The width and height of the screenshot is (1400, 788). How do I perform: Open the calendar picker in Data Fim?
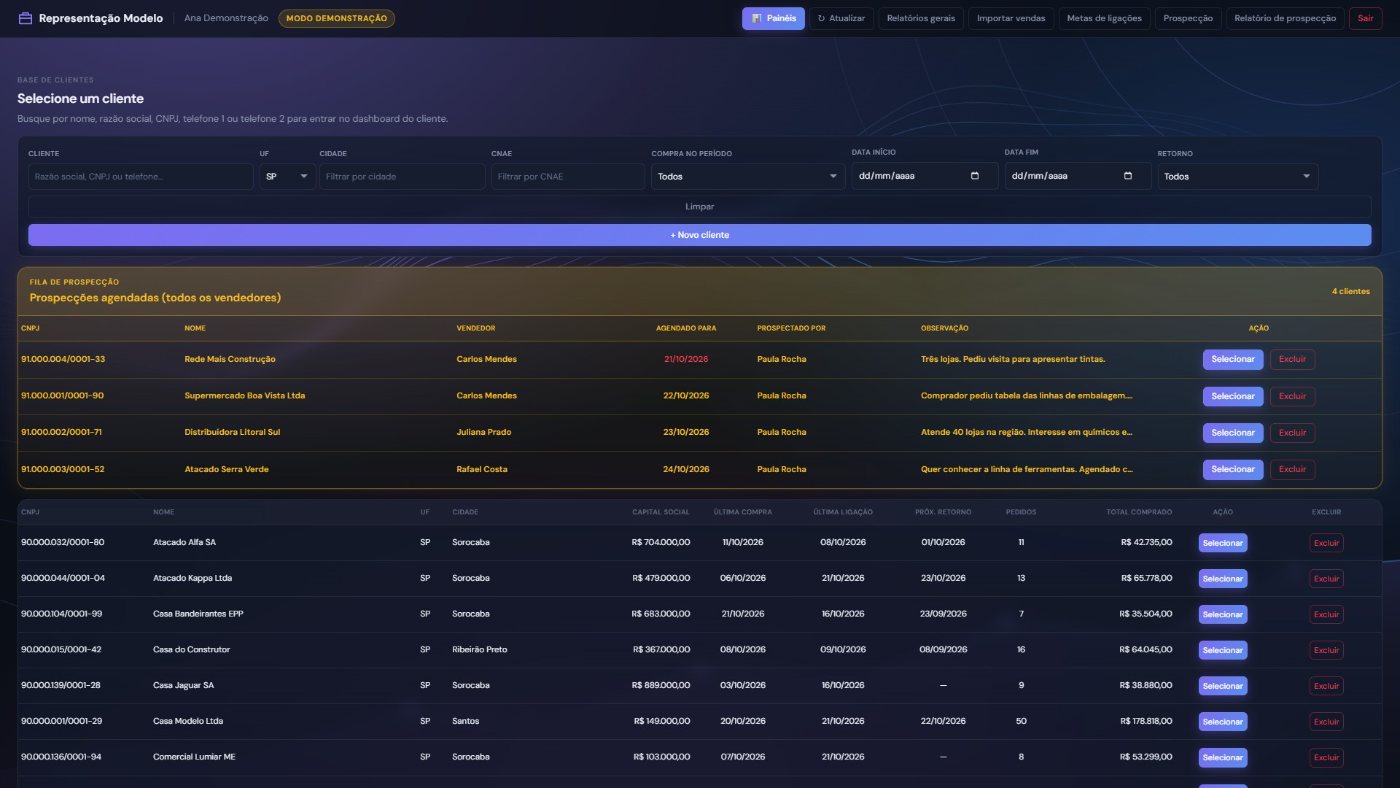(x=1128, y=176)
